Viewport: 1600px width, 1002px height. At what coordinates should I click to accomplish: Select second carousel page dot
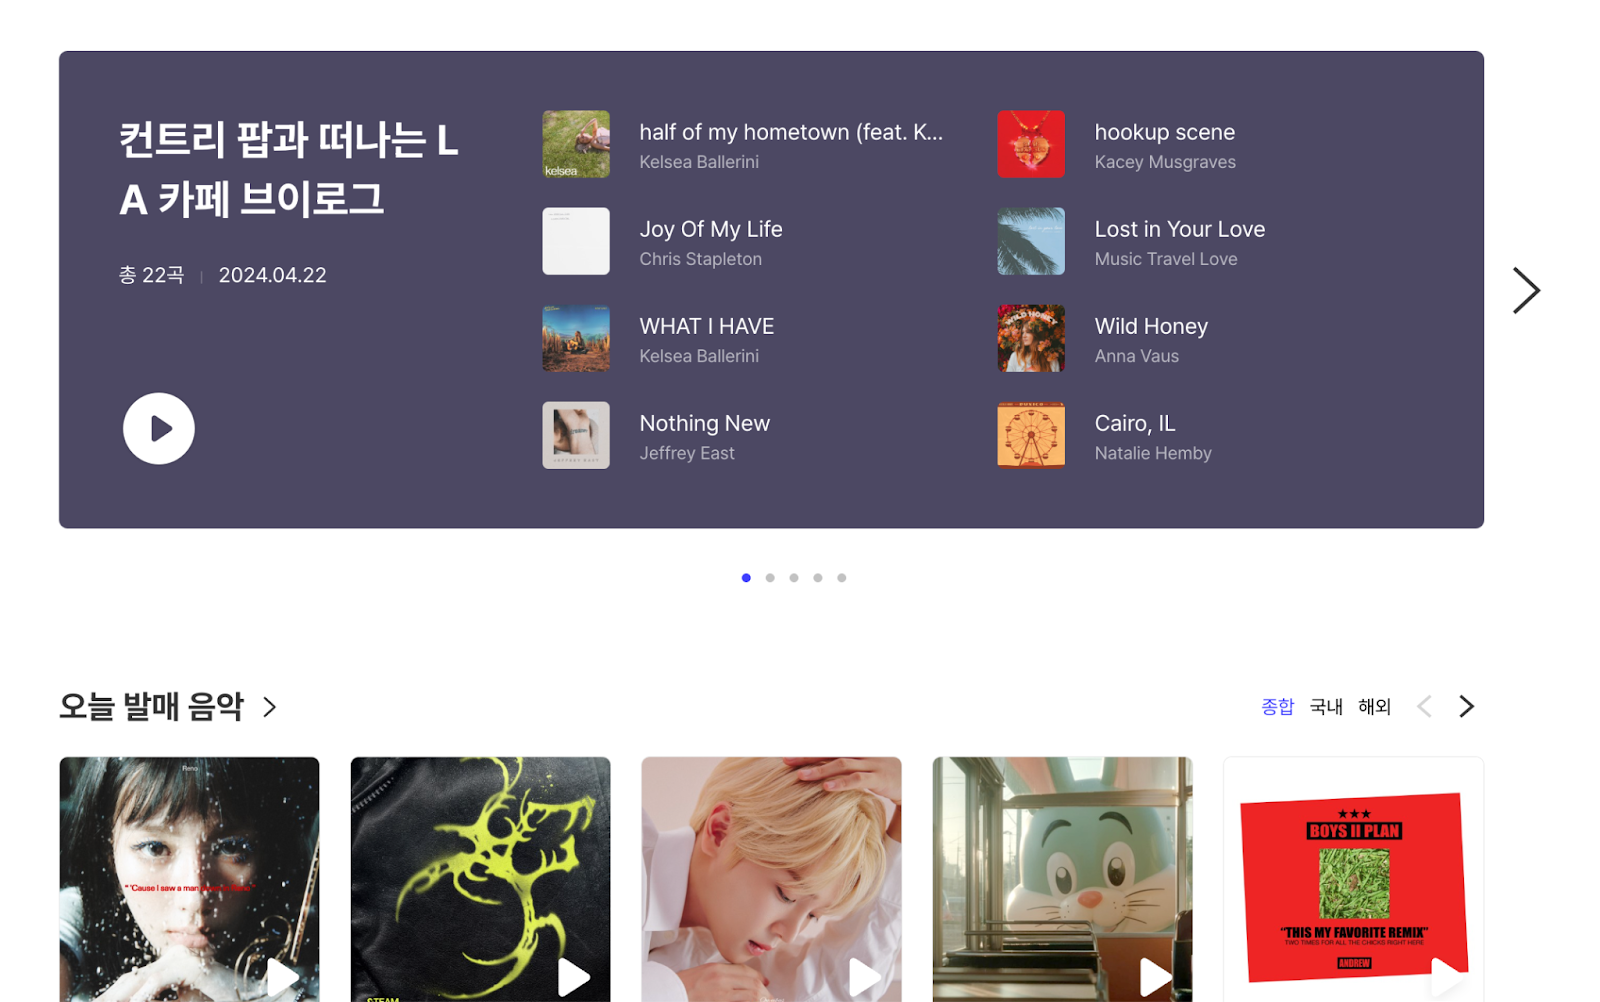click(x=770, y=578)
